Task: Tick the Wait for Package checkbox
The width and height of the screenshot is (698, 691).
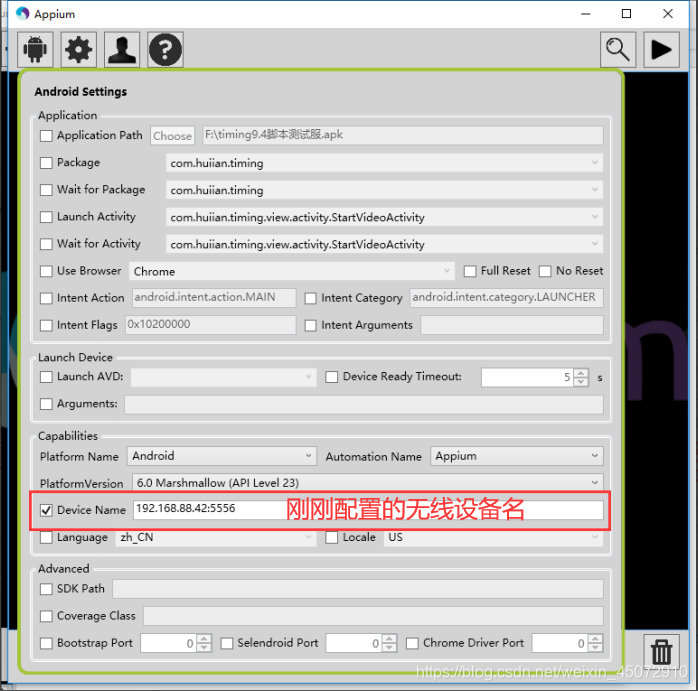Action: (46, 190)
